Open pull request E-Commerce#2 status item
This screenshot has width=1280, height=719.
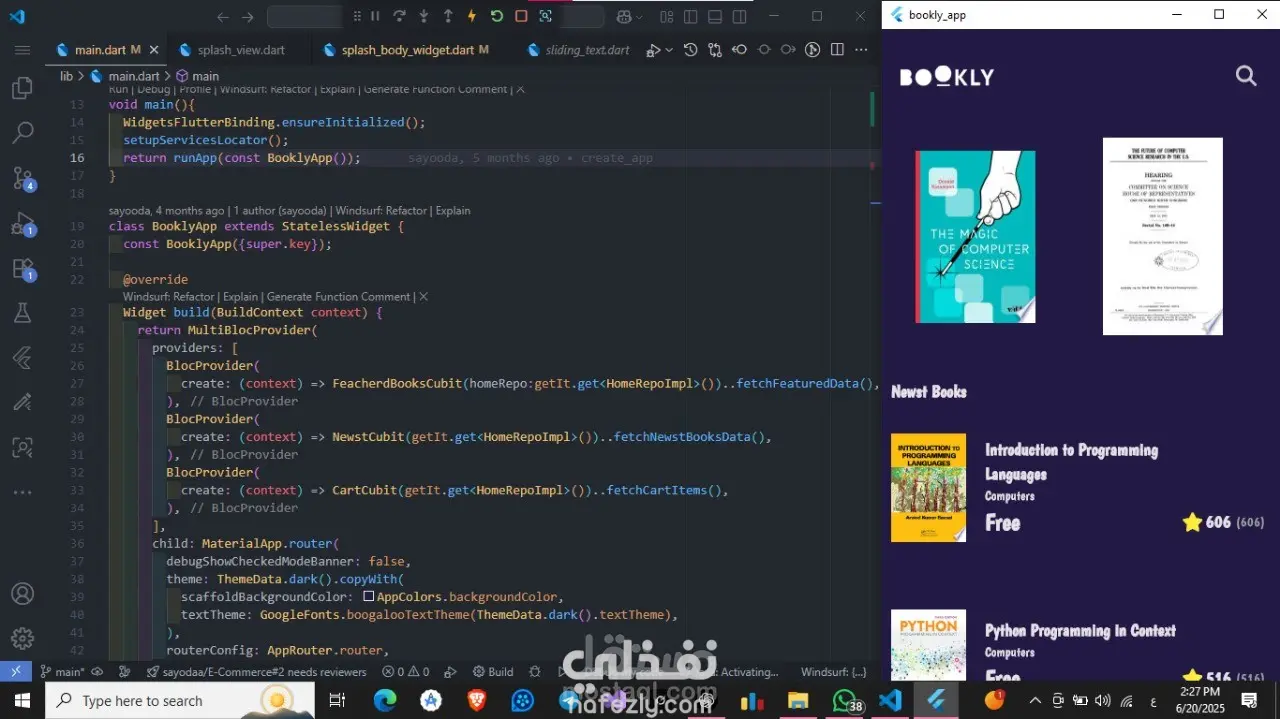[x=256, y=672]
